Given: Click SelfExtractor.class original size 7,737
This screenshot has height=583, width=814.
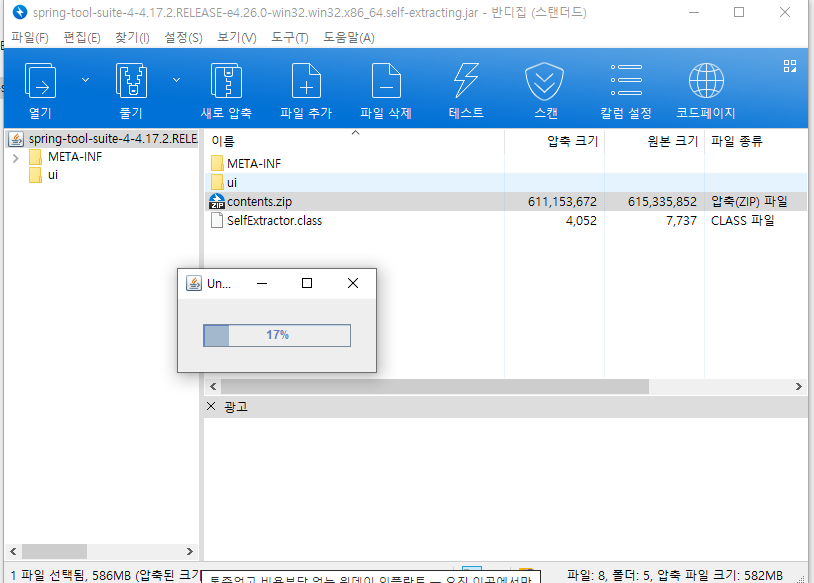Looking at the screenshot, I should point(681,221).
